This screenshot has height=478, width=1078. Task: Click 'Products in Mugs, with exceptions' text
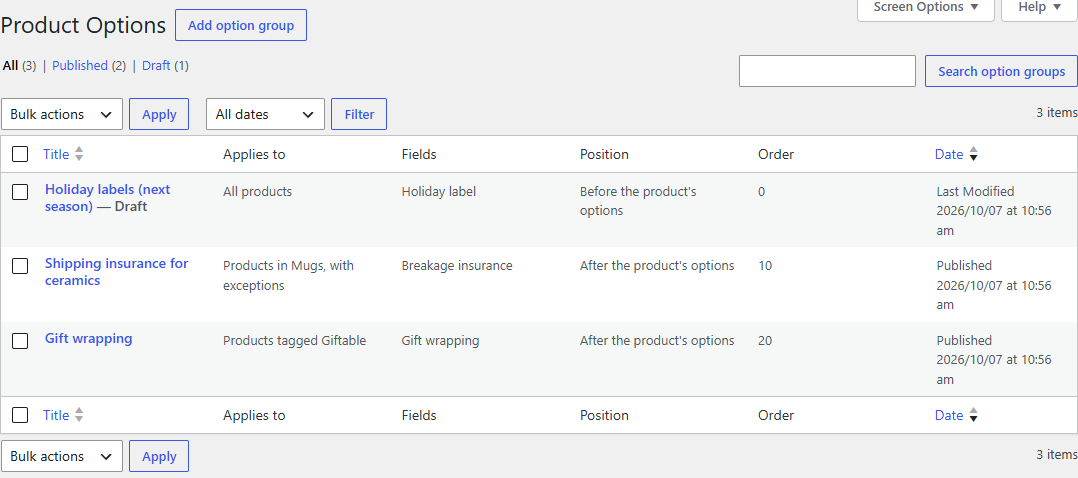(288, 275)
